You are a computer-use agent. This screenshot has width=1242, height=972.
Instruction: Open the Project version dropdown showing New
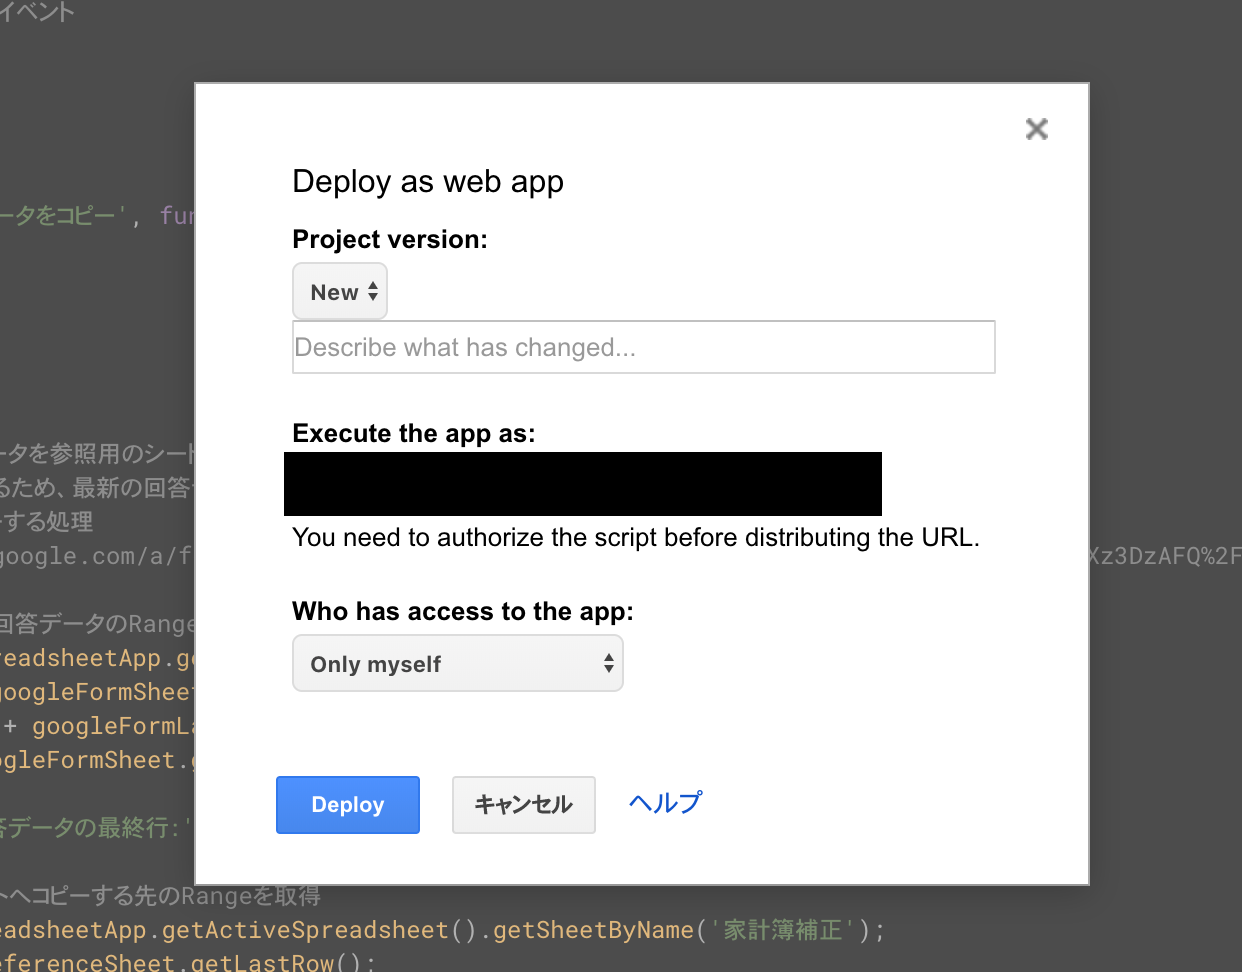340,291
